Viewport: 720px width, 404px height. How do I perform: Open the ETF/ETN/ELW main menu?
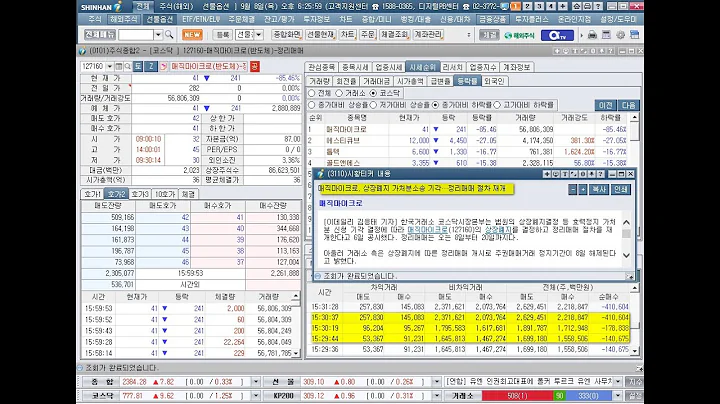coord(201,19)
